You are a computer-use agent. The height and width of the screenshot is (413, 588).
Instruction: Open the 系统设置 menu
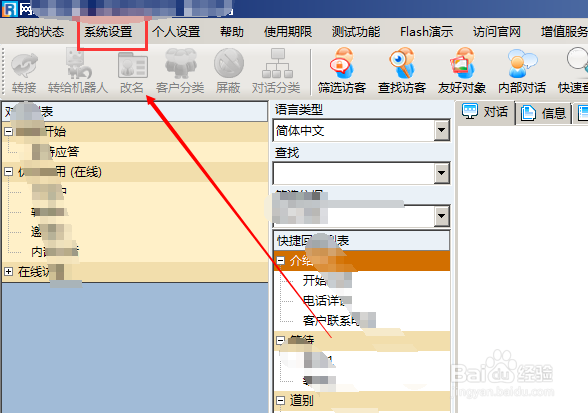(108, 32)
